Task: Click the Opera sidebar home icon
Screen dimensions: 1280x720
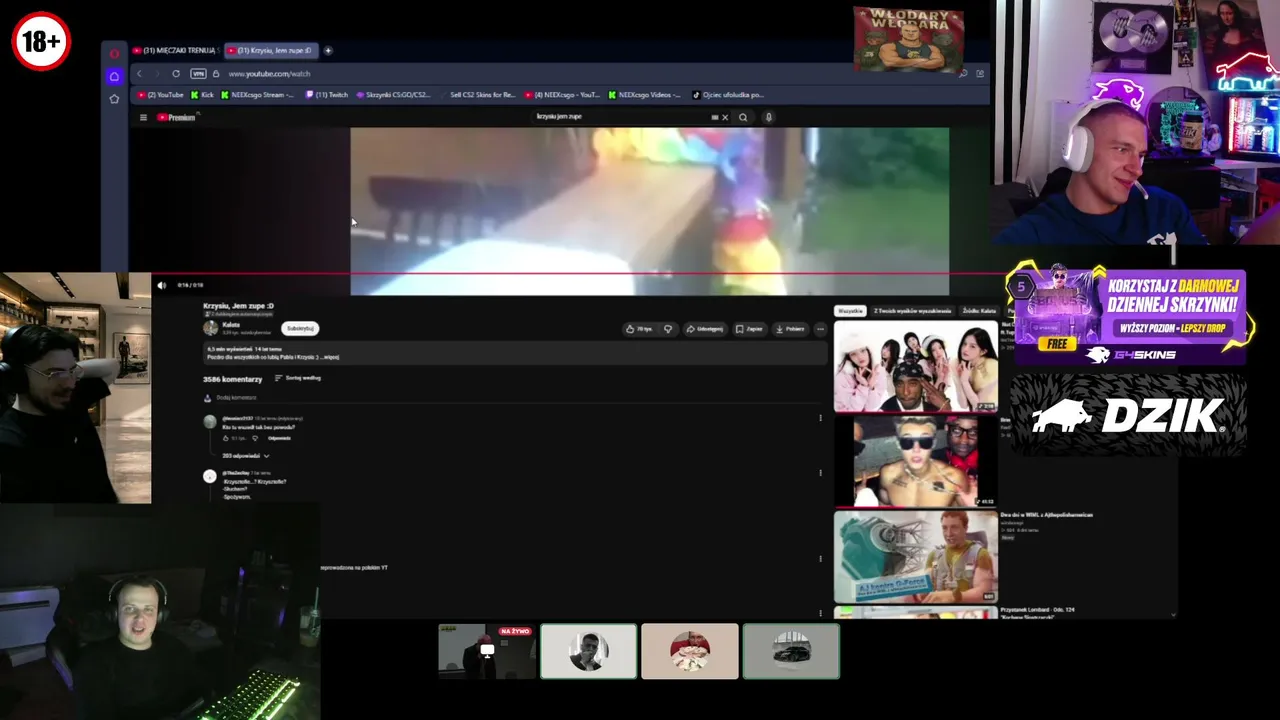Action: click(x=114, y=76)
